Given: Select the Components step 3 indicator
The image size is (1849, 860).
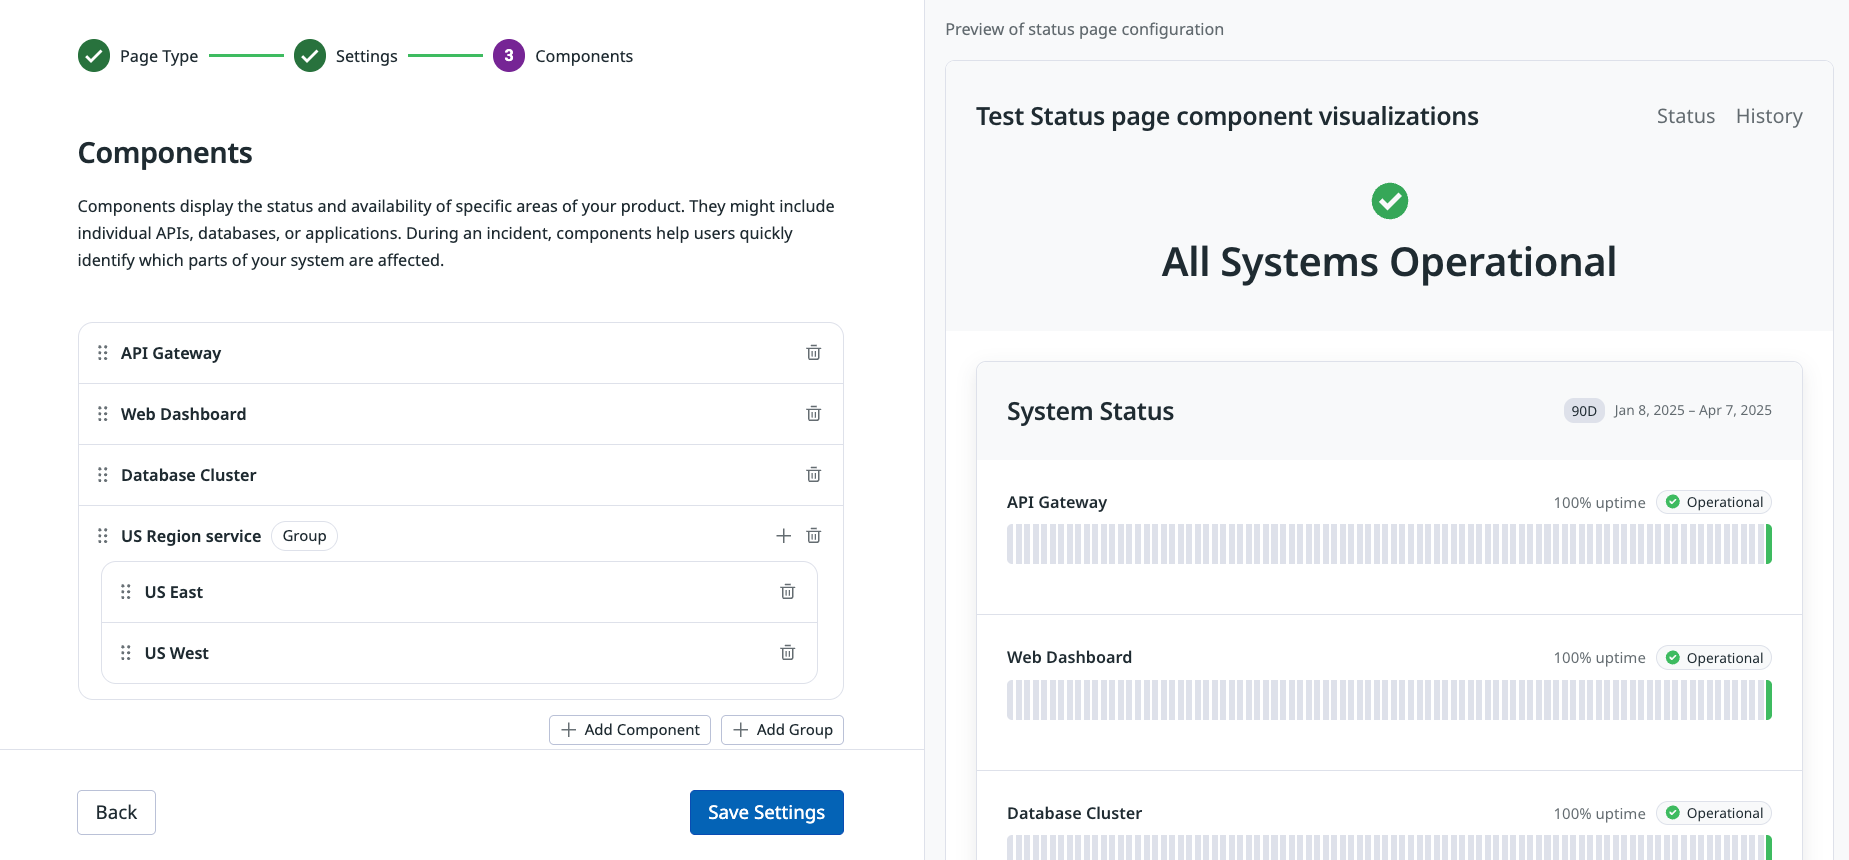Looking at the screenshot, I should (509, 56).
